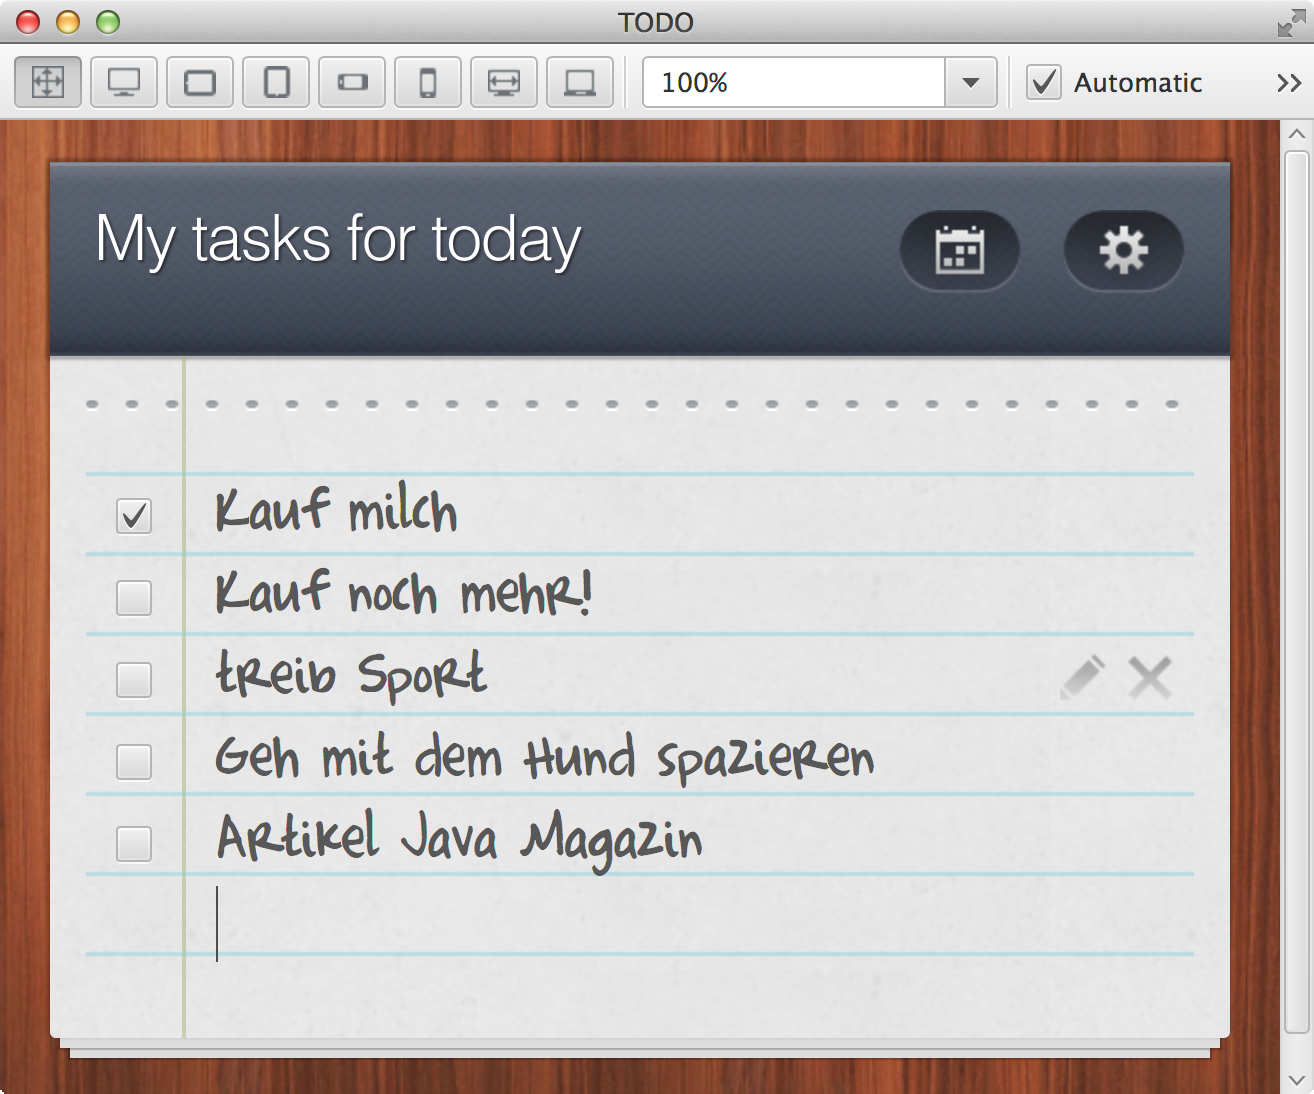This screenshot has height=1094, width=1314.
Task: Uncheck the 'Kauf milch' task
Action: tap(134, 516)
